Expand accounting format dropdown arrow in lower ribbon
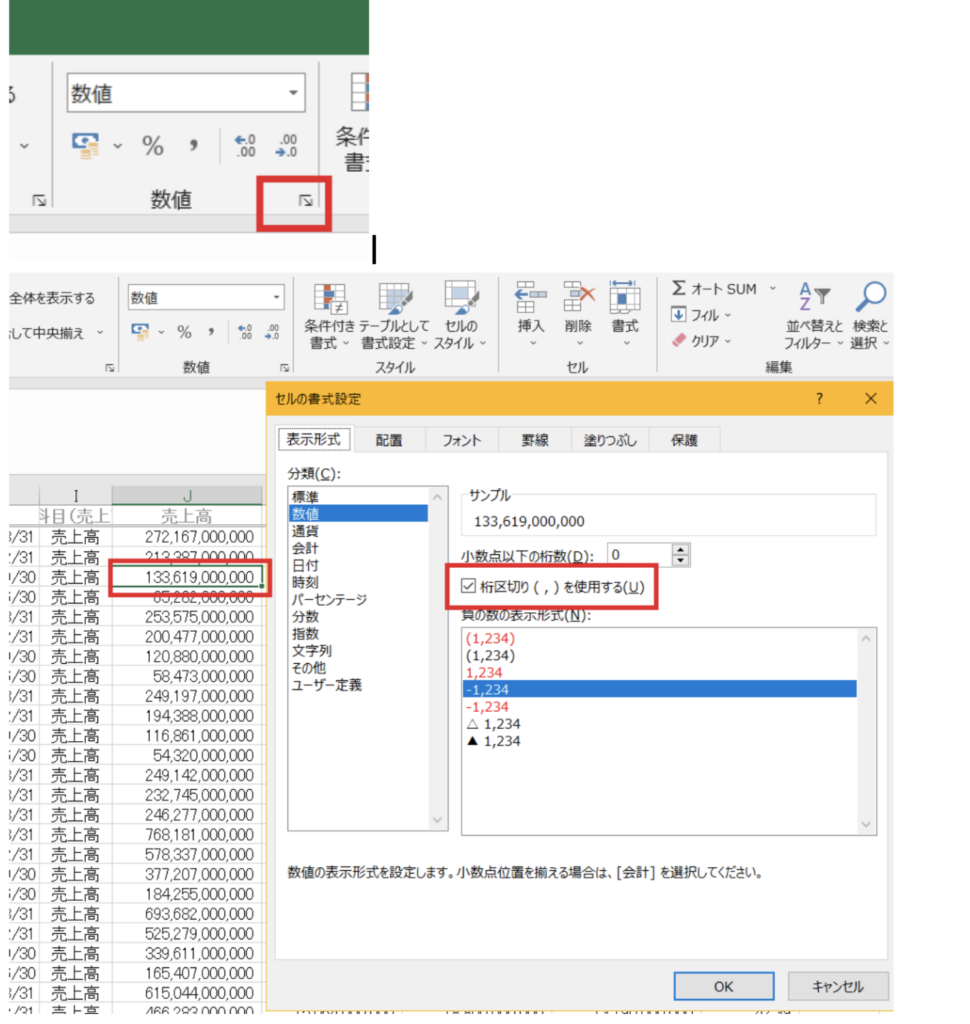970x1024 pixels. [x=161, y=332]
